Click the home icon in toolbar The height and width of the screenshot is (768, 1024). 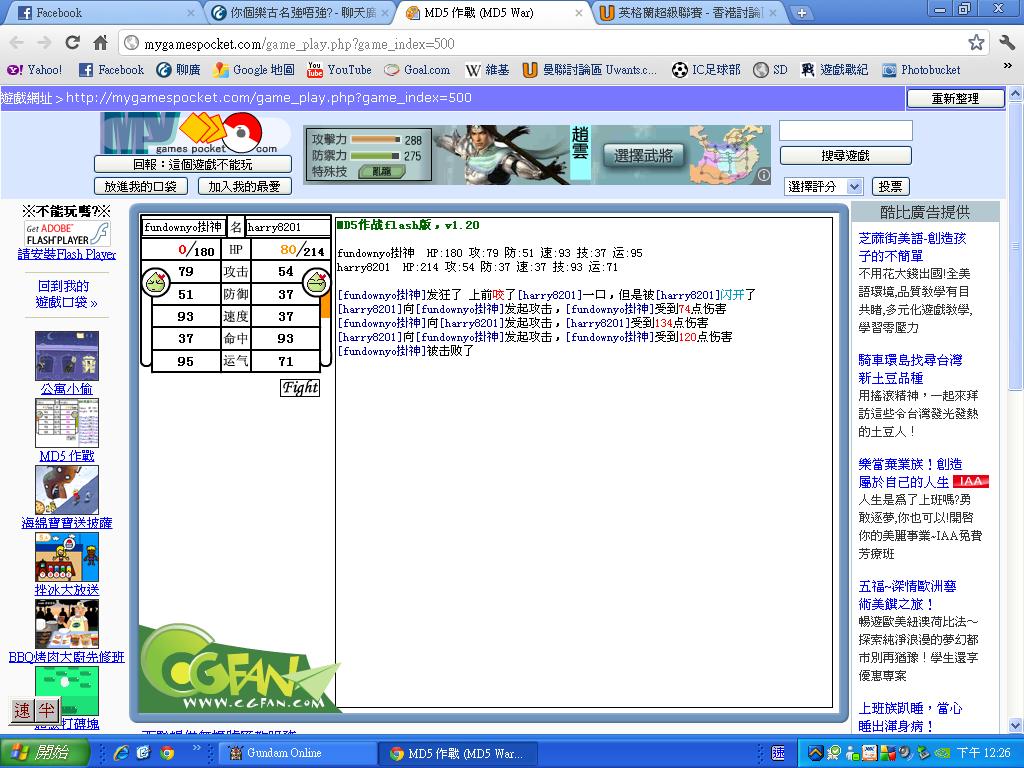click(x=100, y=43)
